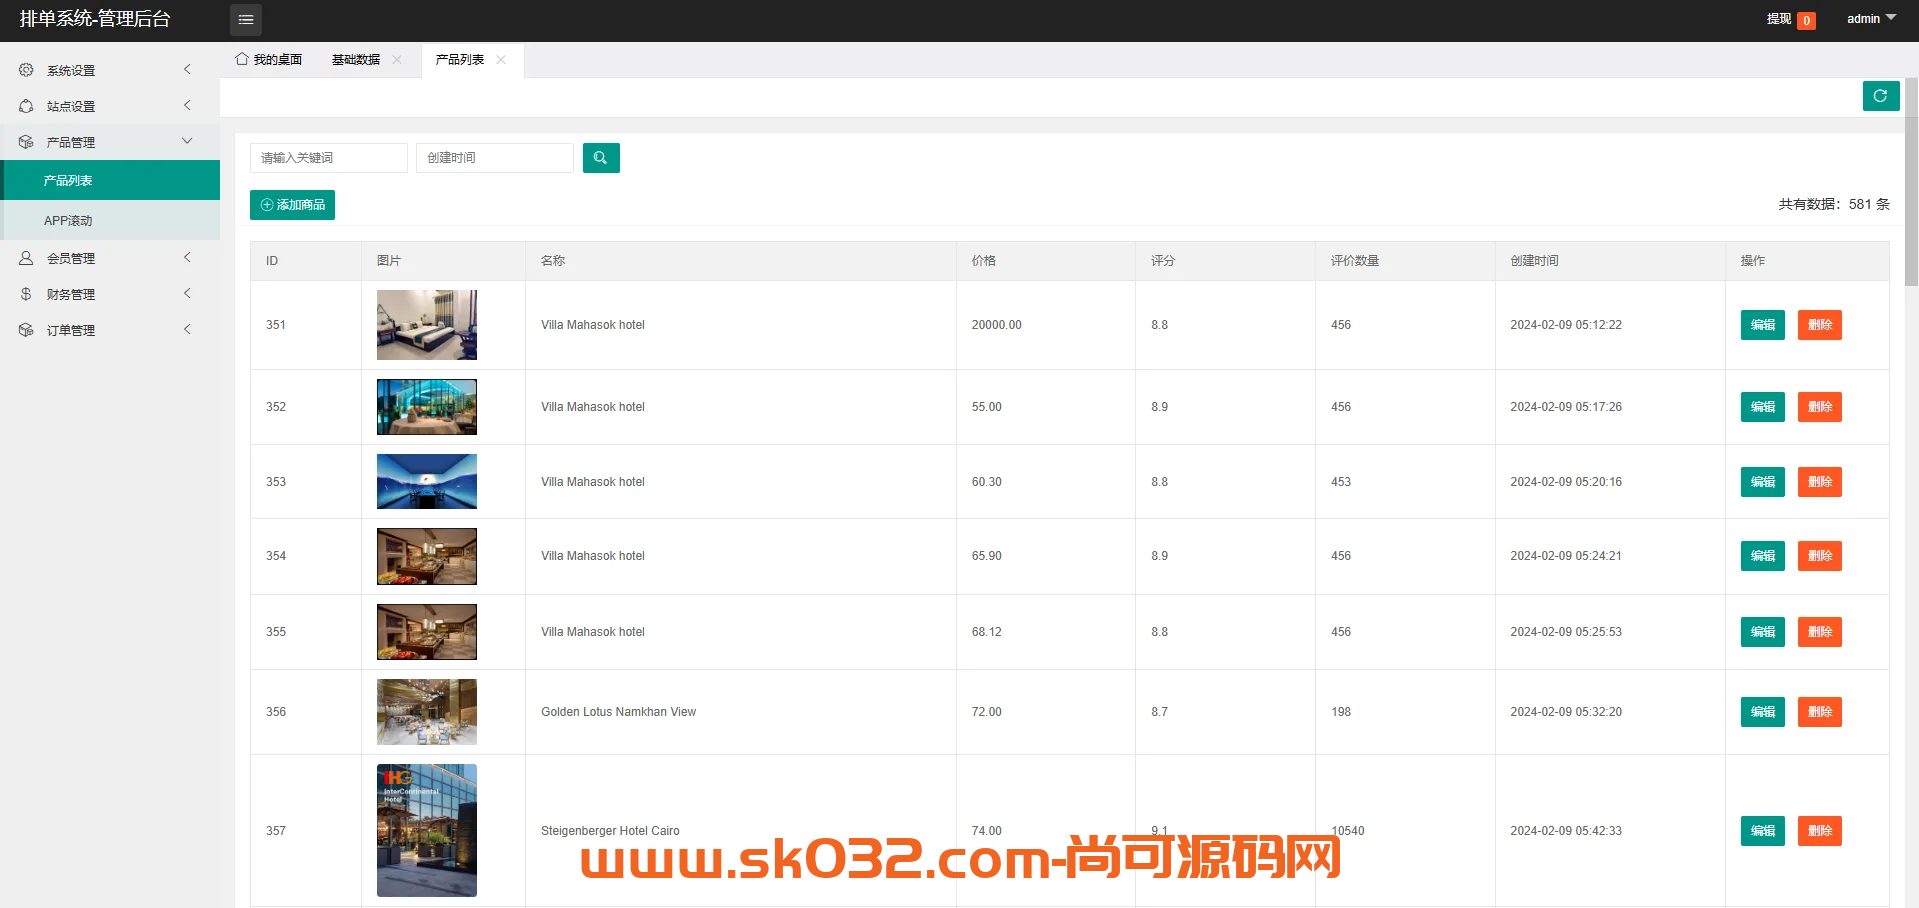The image size is (1919, 908).
Task: Open the admin account dropdown
Action: [1869, 18]
